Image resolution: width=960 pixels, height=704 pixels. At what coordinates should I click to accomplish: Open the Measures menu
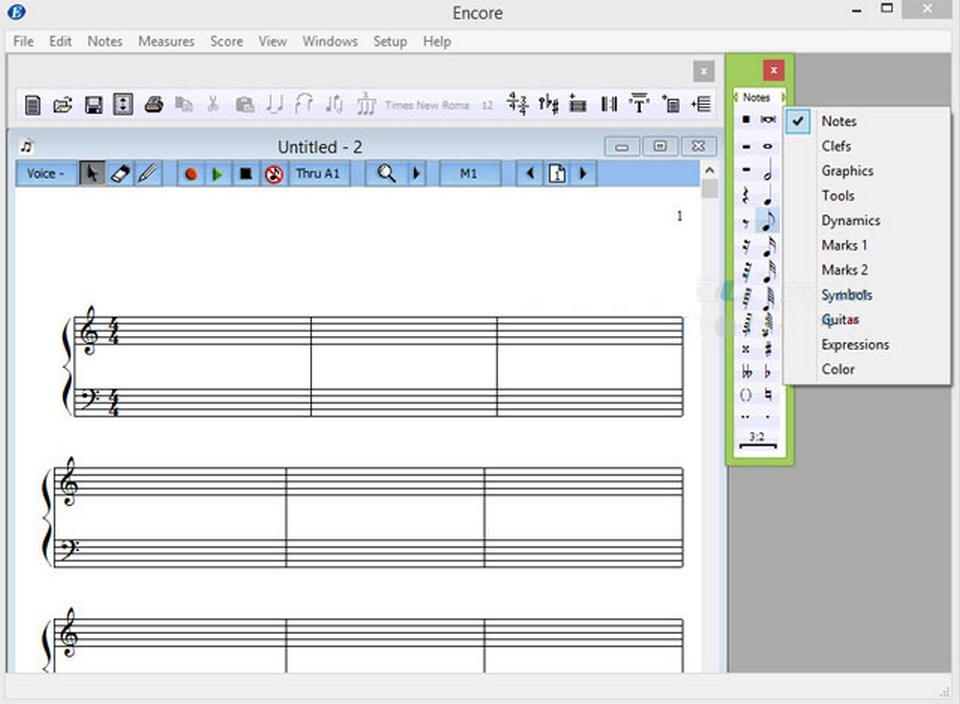coord(166,41)
